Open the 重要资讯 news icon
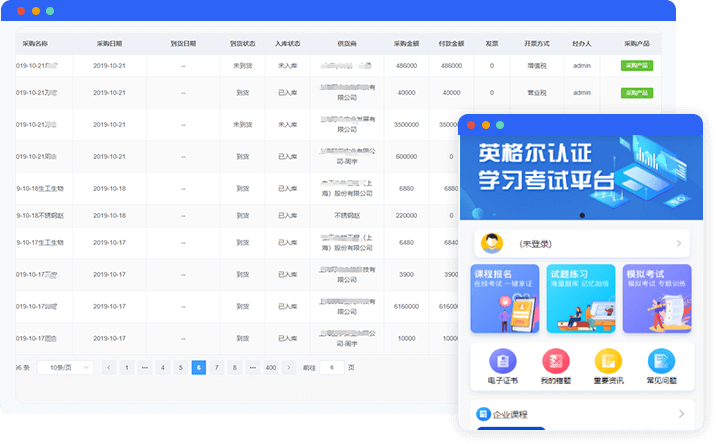The height and width of the screenshot is (444, 716). point(608,362)
